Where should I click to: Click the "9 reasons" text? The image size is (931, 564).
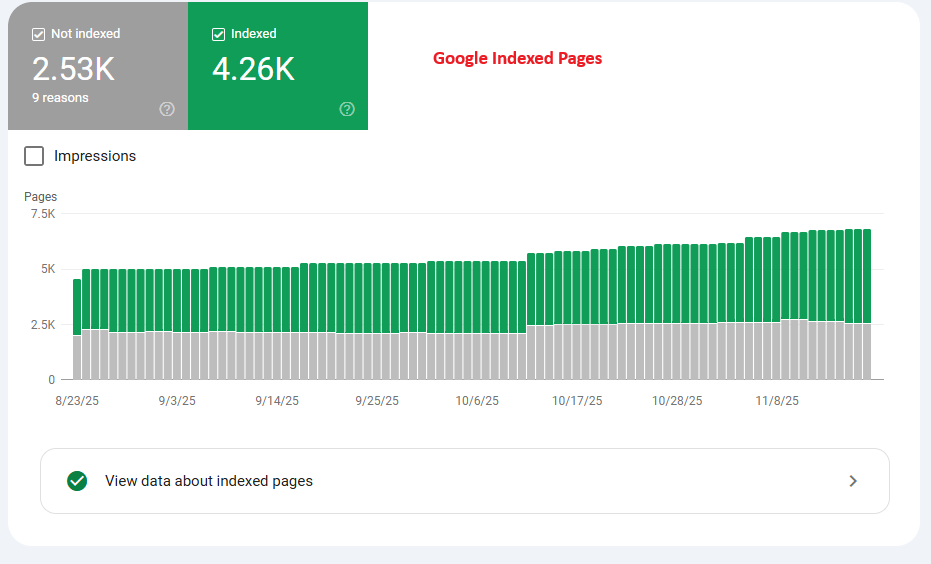(x=60, y=98)
